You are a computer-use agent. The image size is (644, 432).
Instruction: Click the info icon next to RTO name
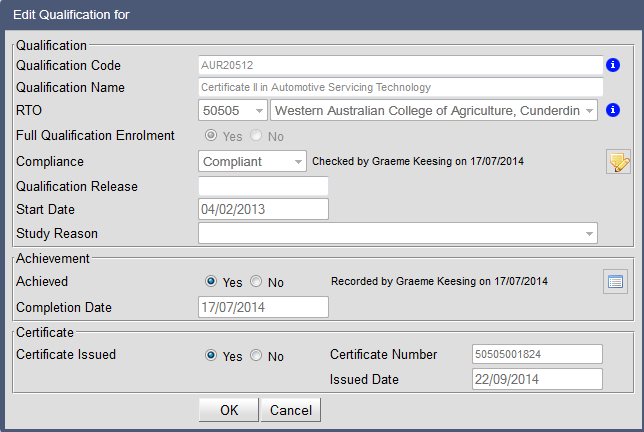pyautogui.click(x=614, y=110)
